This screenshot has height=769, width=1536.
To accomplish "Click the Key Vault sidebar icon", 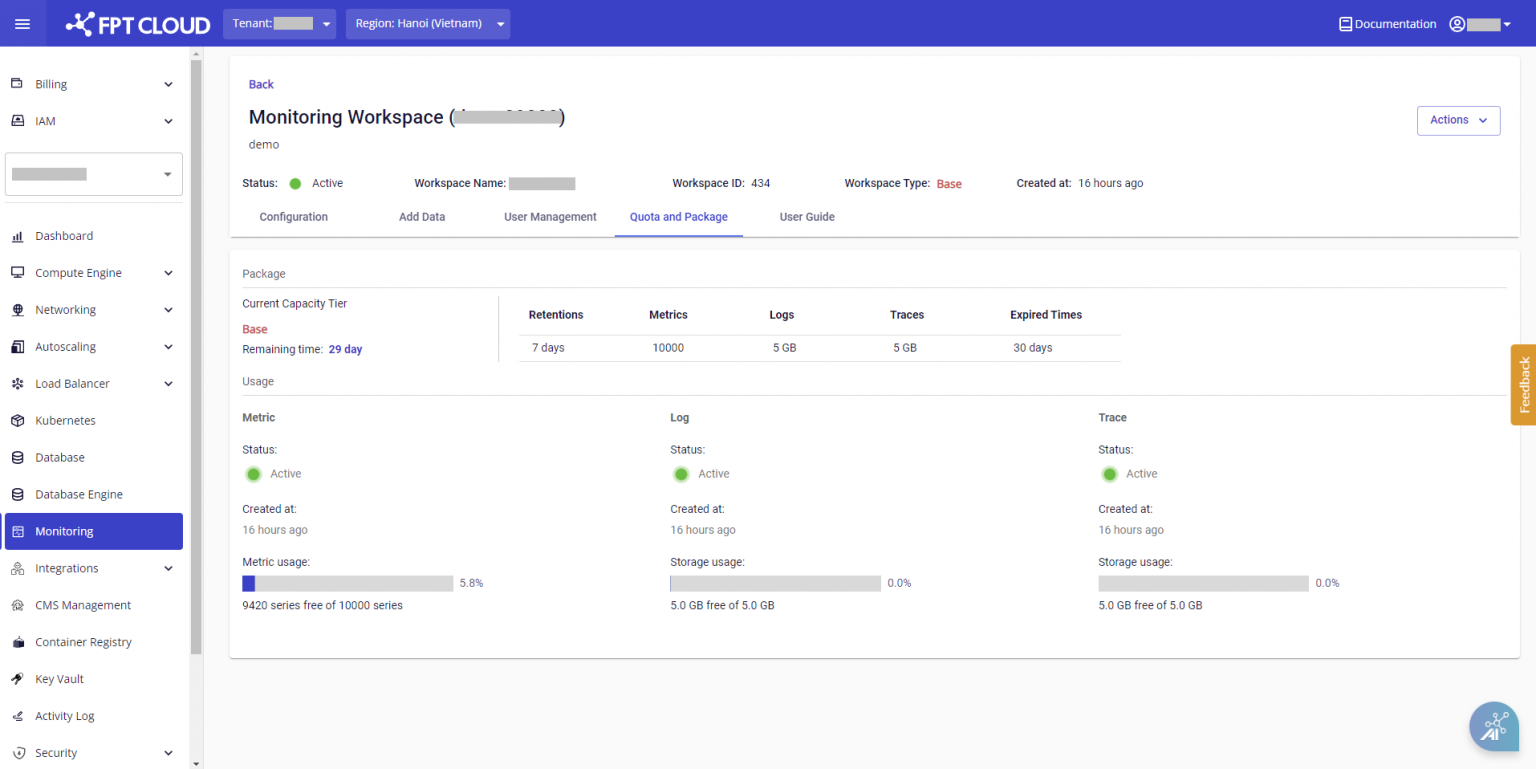I will click(17, 679).
